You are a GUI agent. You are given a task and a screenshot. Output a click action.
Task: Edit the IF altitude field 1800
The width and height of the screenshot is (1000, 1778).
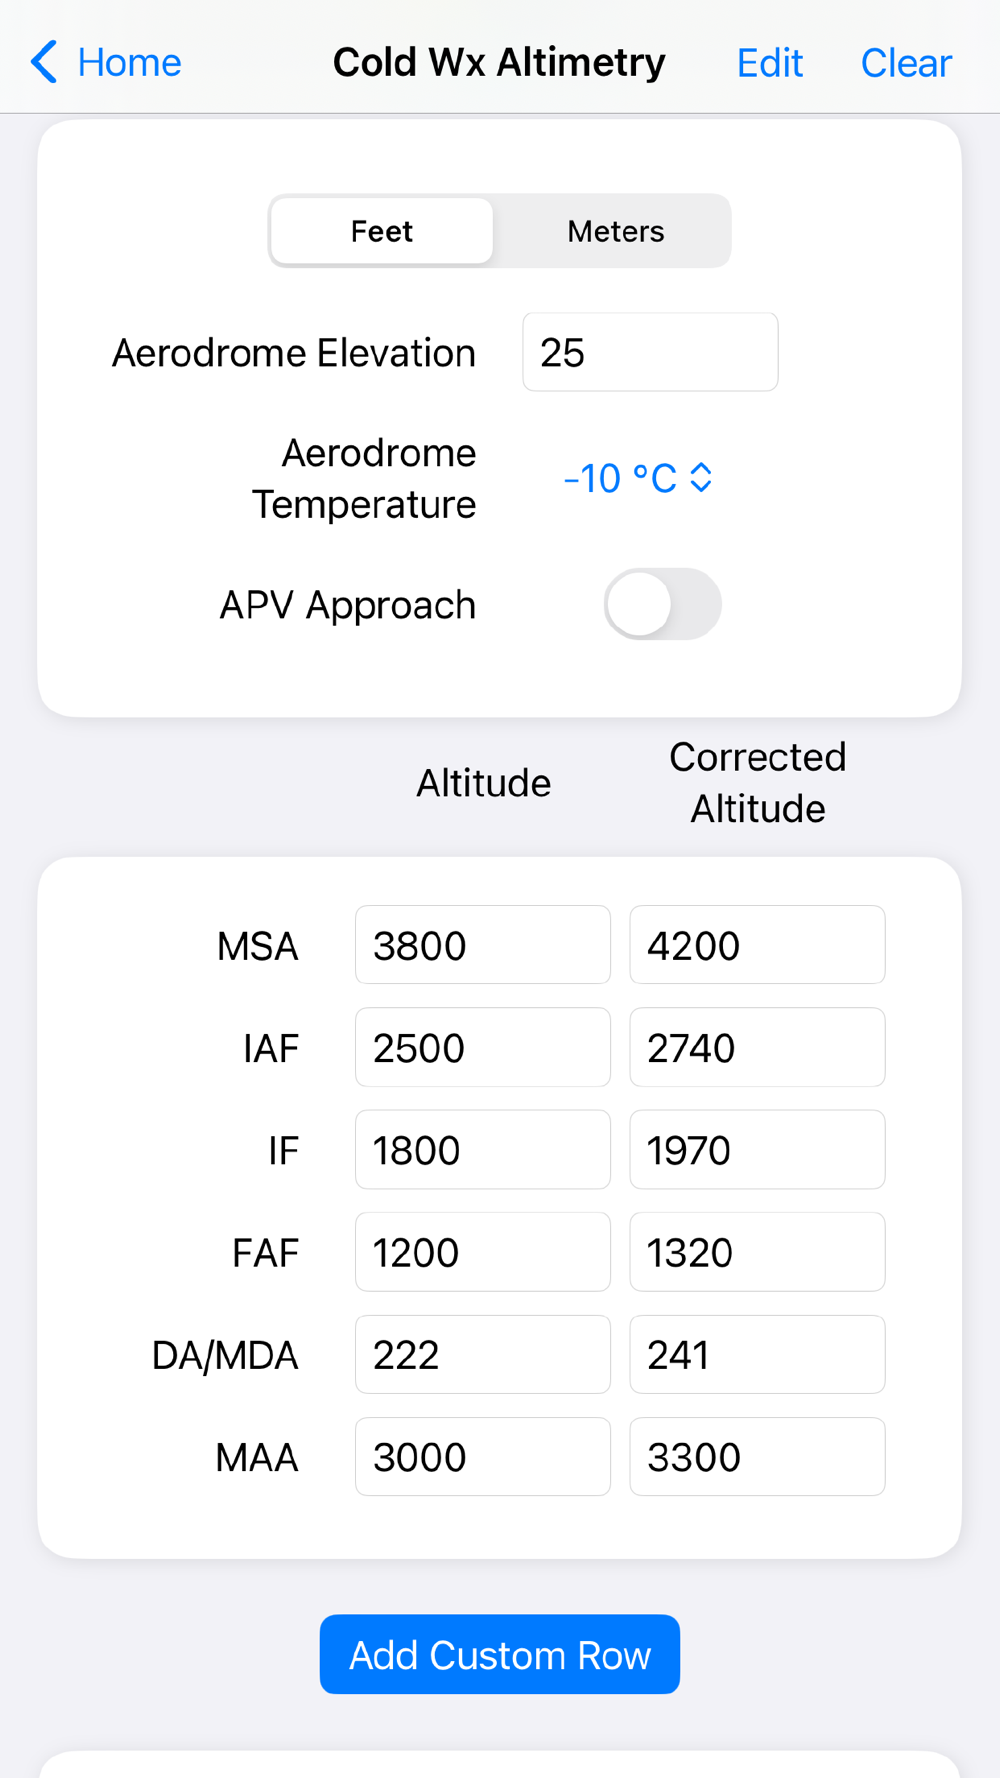[x=483, y=1150]
